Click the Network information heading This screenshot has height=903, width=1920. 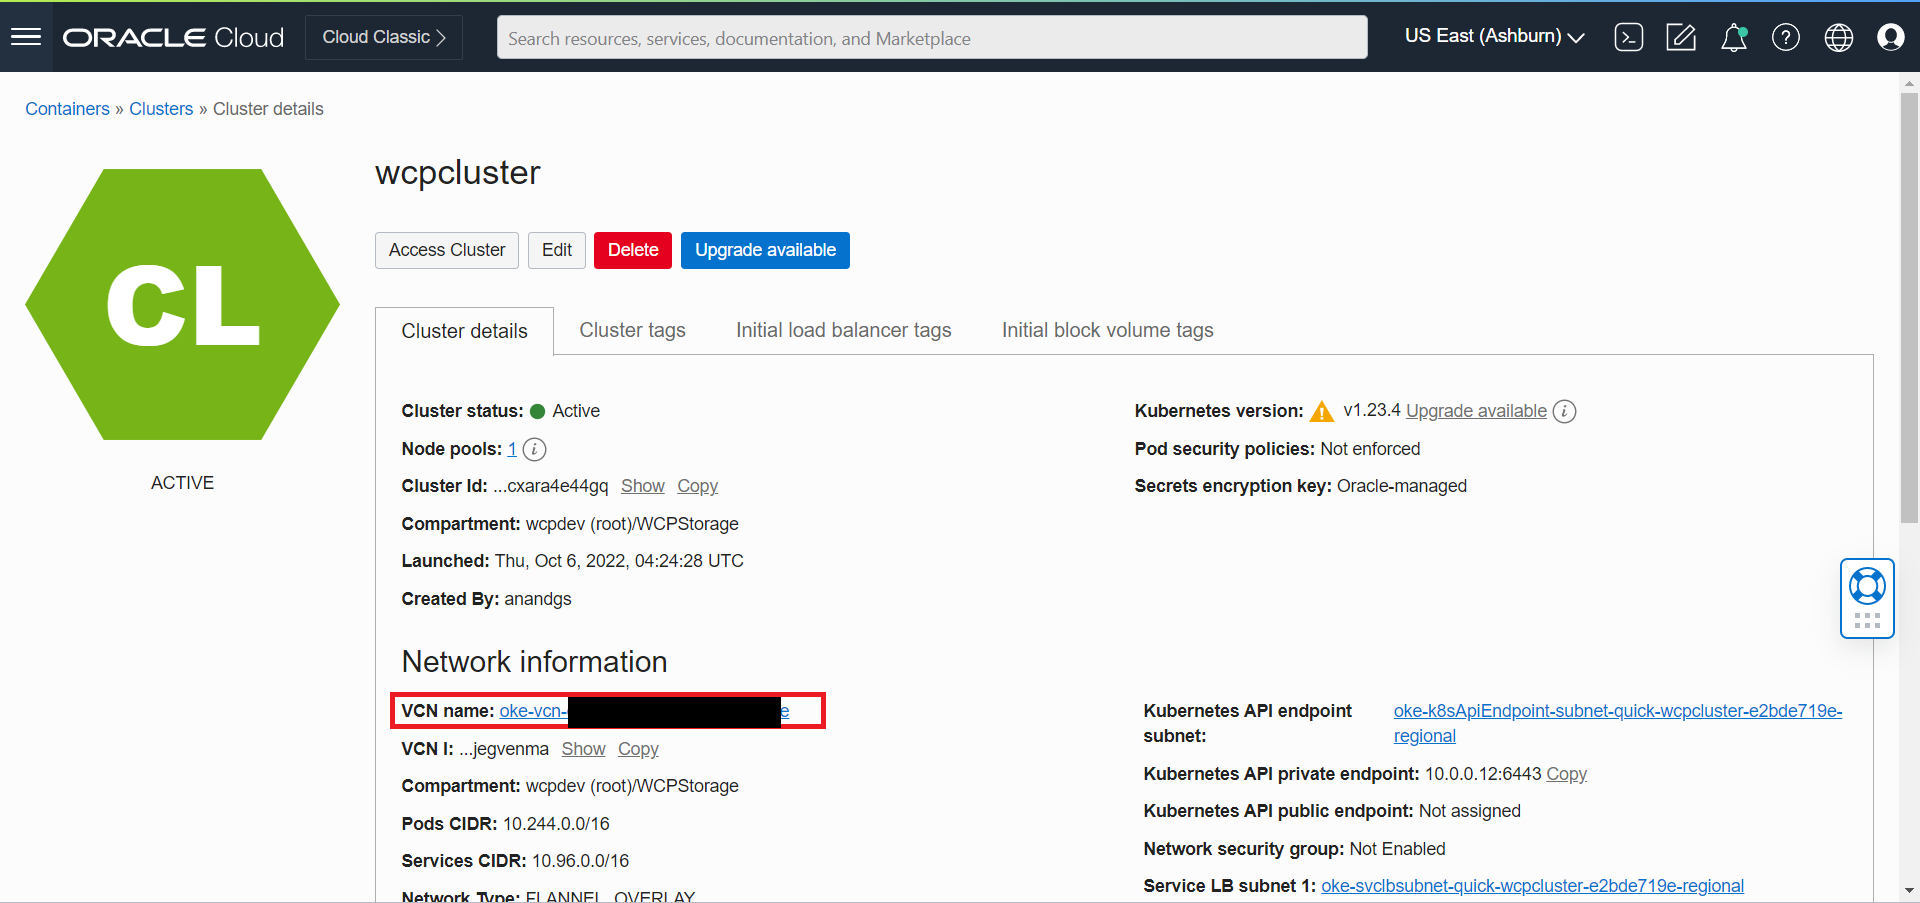coord(534,662)
